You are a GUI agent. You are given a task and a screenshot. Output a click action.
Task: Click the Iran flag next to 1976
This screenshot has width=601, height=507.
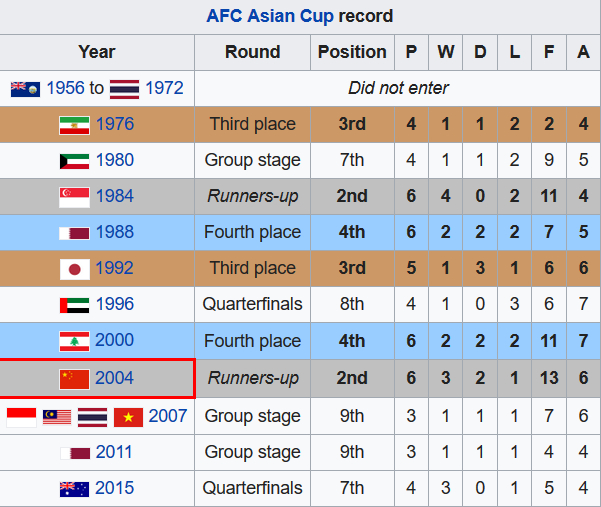73,125
